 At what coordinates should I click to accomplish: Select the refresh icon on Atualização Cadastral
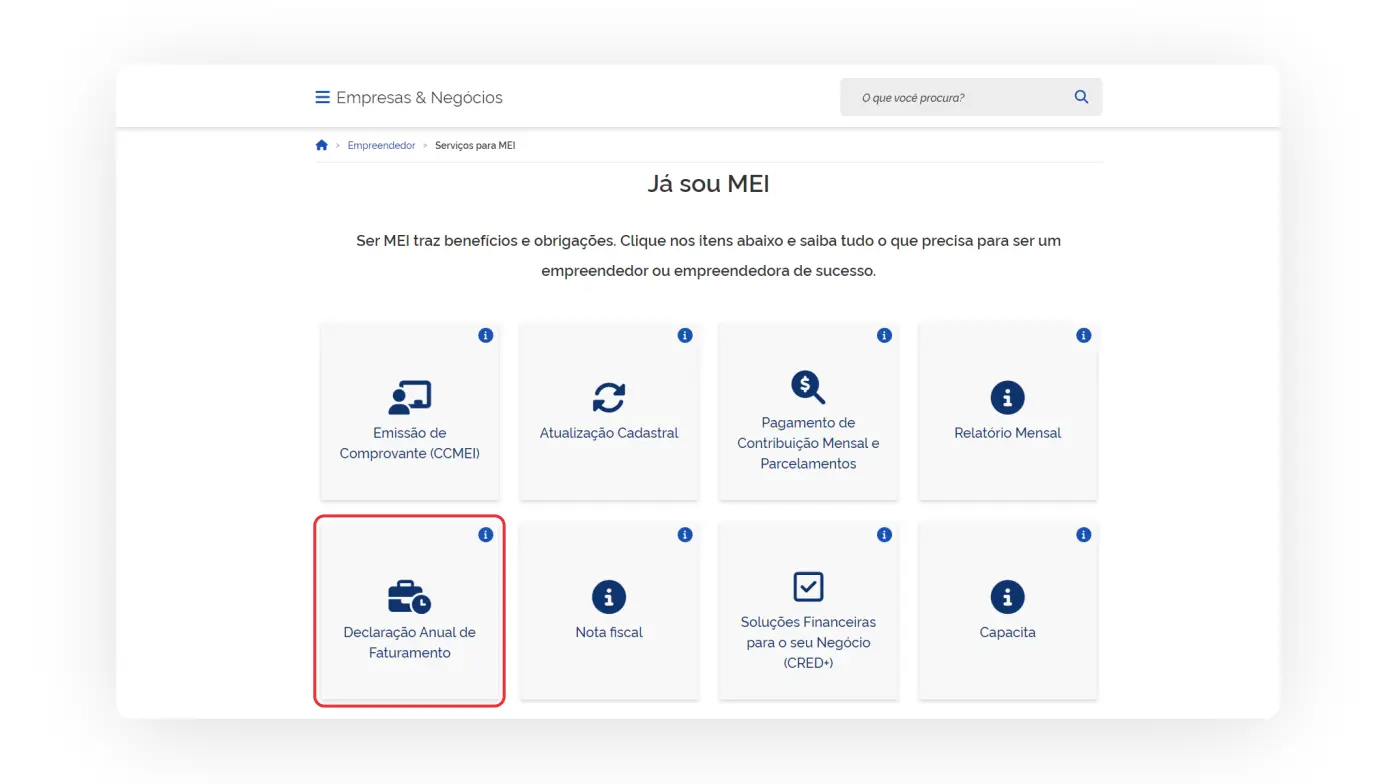click(x=608, y=396)
